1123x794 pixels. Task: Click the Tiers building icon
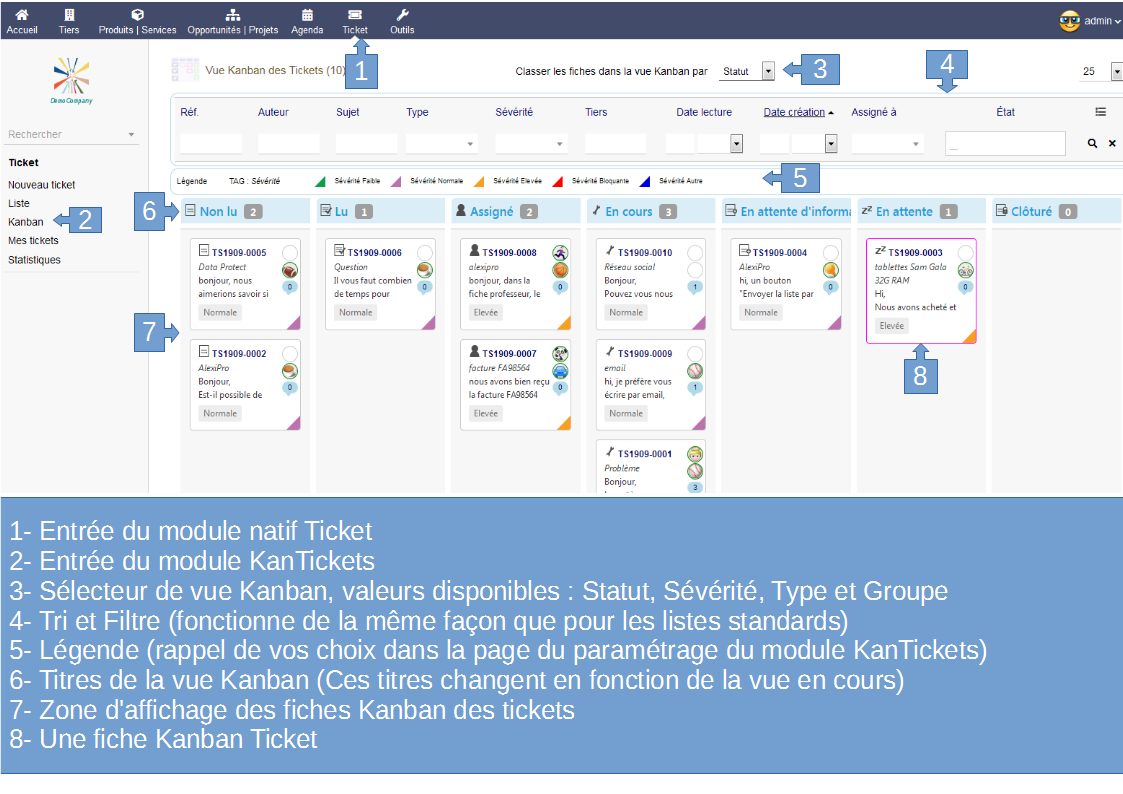(x=69, y=15)
